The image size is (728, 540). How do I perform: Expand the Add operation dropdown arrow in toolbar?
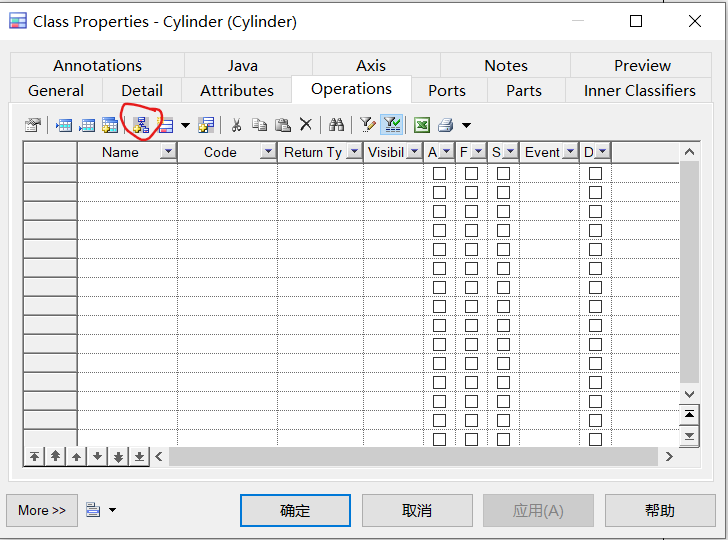click(x=185, y=125)
